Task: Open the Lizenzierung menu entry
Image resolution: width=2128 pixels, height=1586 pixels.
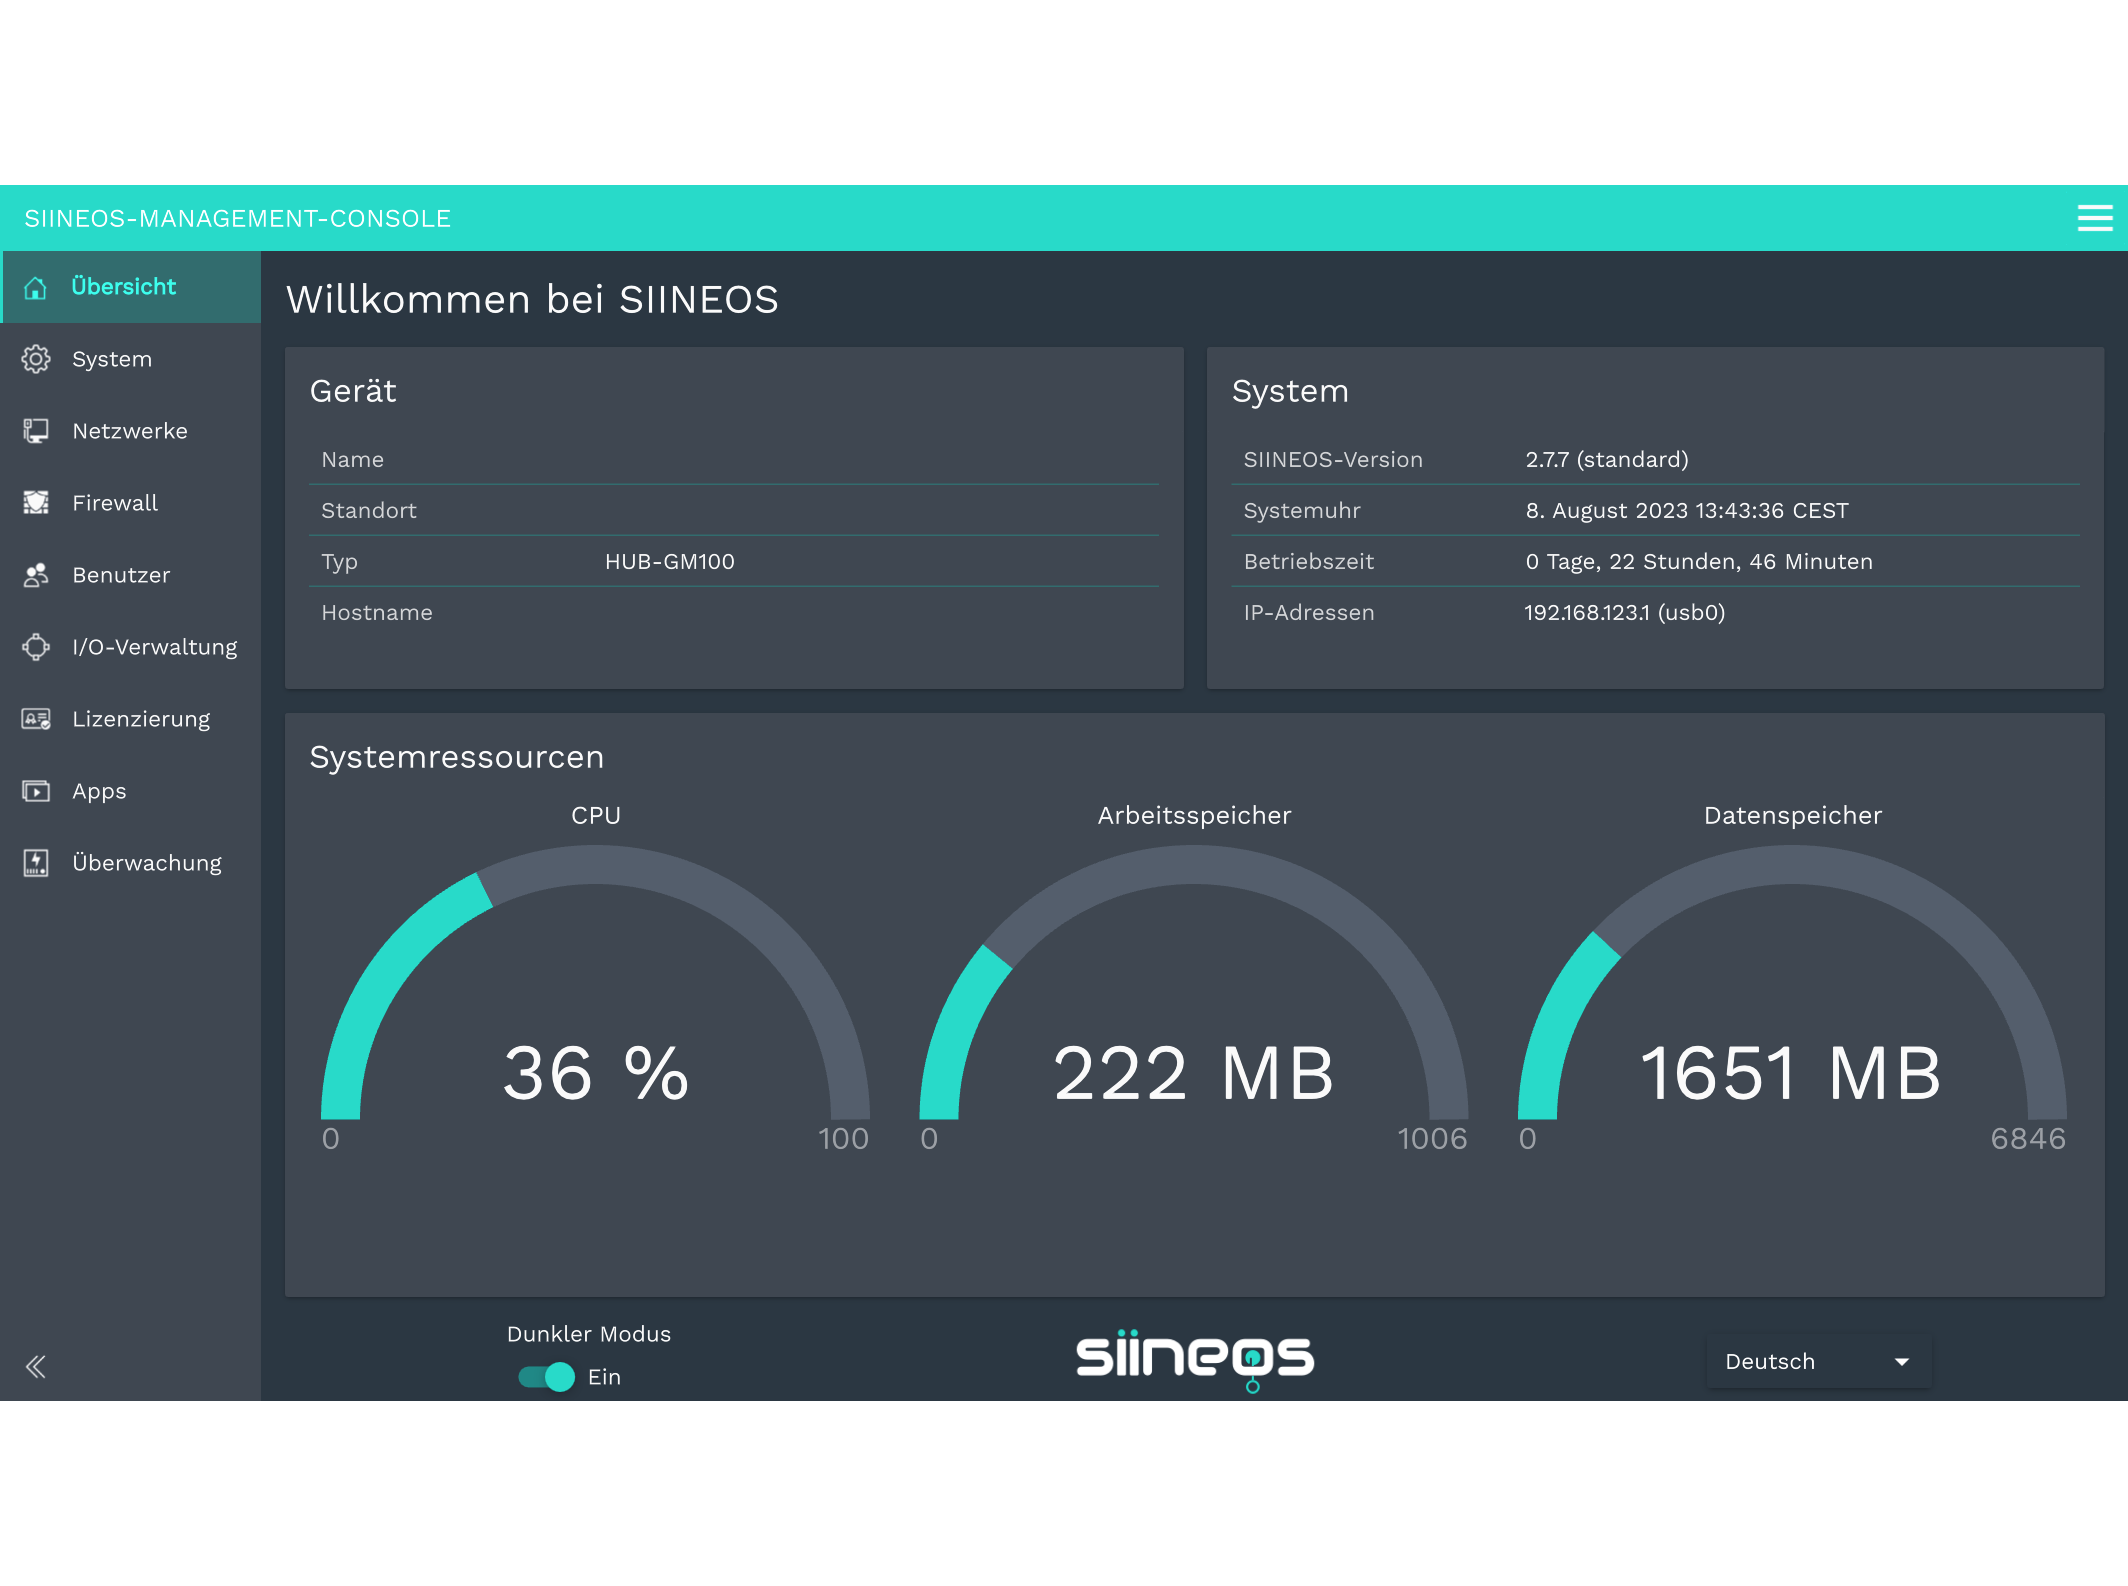Action: tap(131, 719)
